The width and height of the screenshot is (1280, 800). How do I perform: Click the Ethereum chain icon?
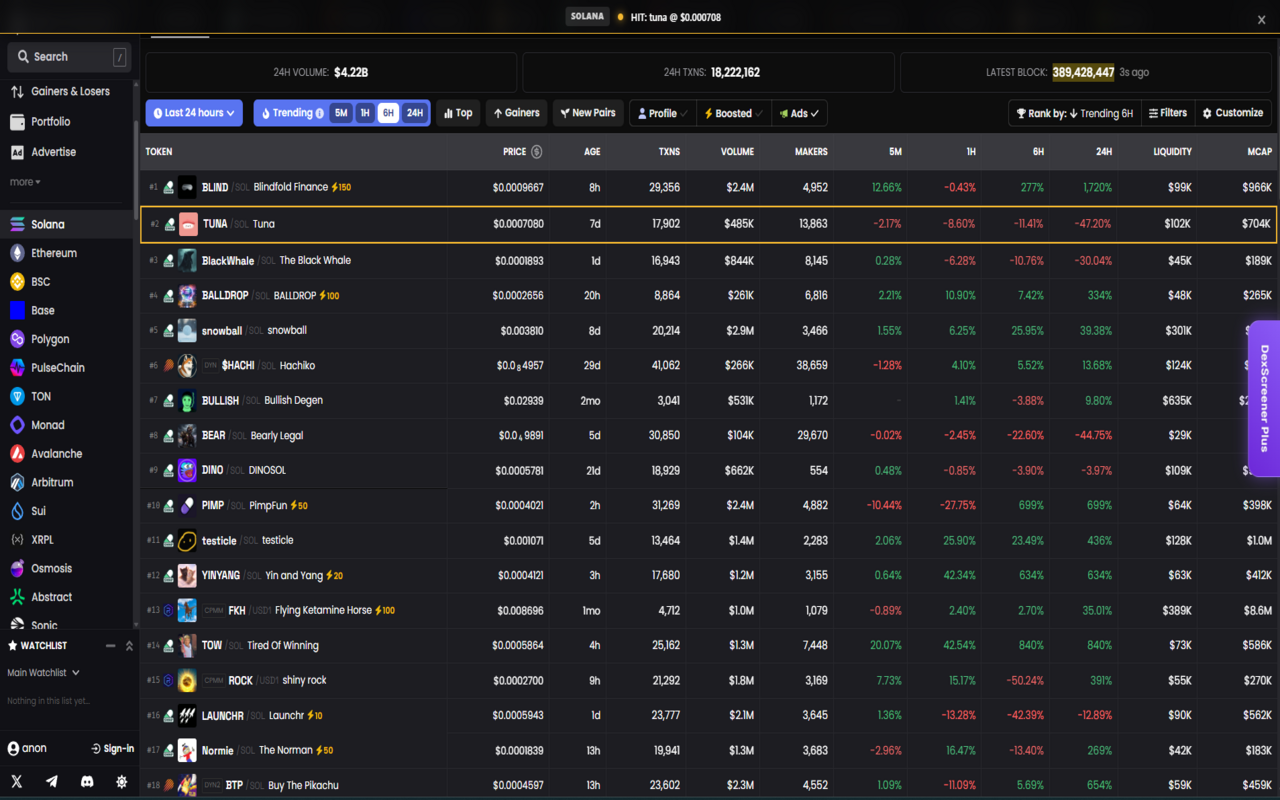tap(17, 253)
